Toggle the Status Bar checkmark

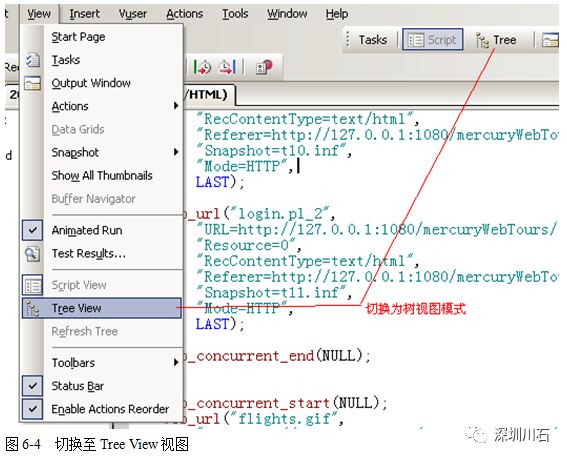[x=33, y=386]
